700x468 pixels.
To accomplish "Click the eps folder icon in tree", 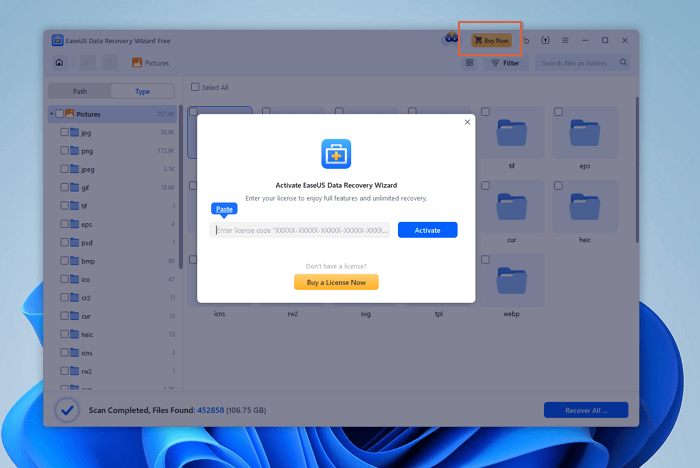I will click(75, 224).
